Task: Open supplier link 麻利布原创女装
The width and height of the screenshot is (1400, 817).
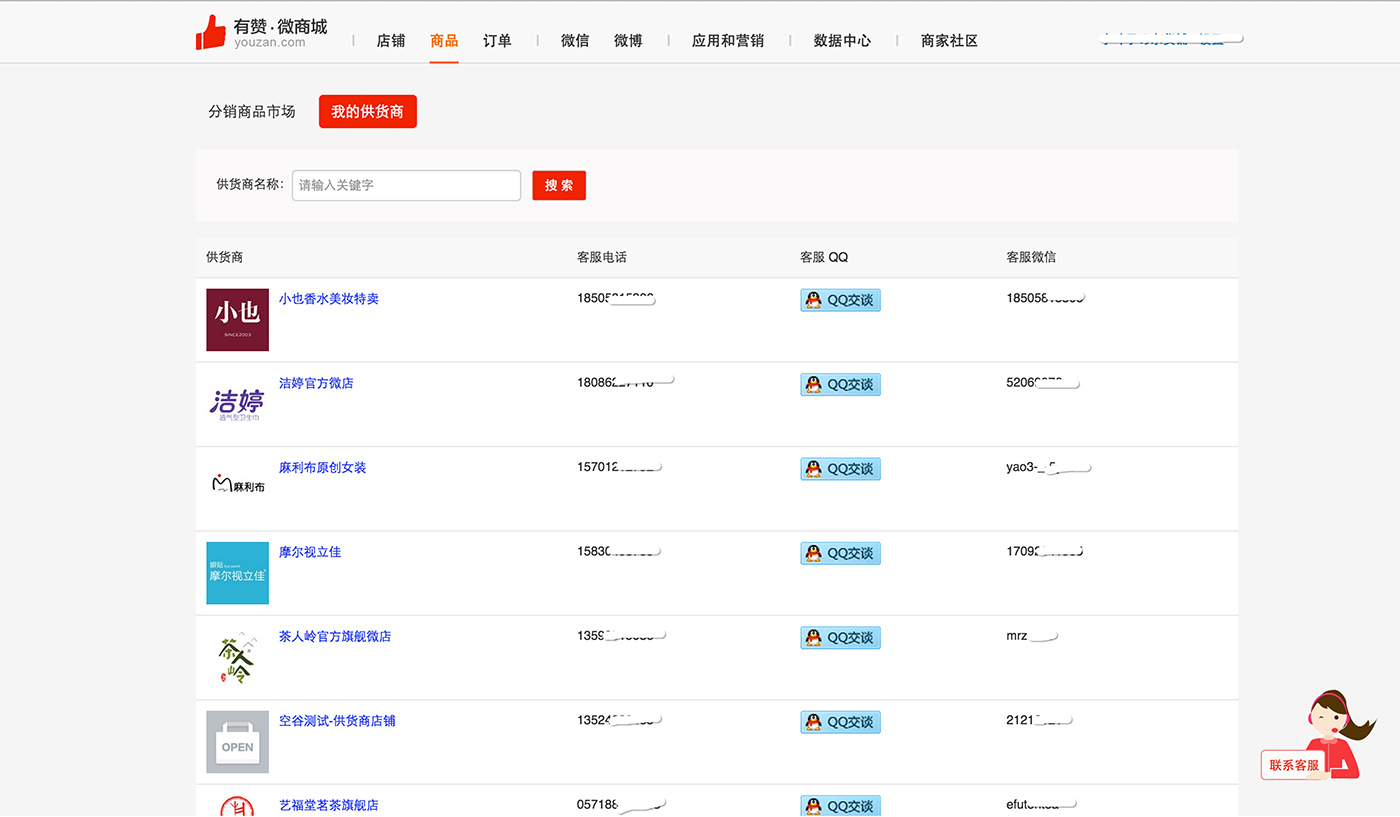Action: (x=322, y=468)
